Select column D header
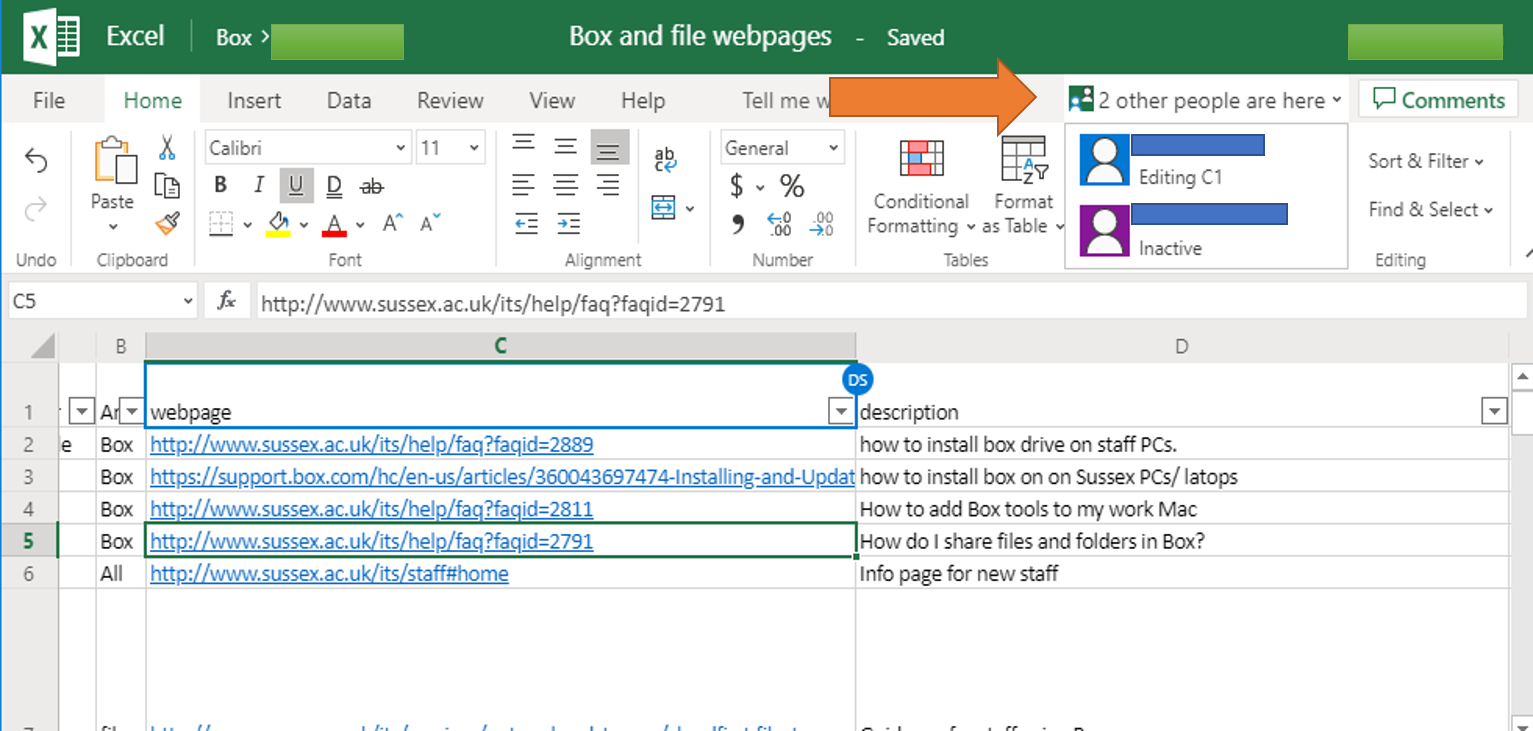 coord(1182,346)
